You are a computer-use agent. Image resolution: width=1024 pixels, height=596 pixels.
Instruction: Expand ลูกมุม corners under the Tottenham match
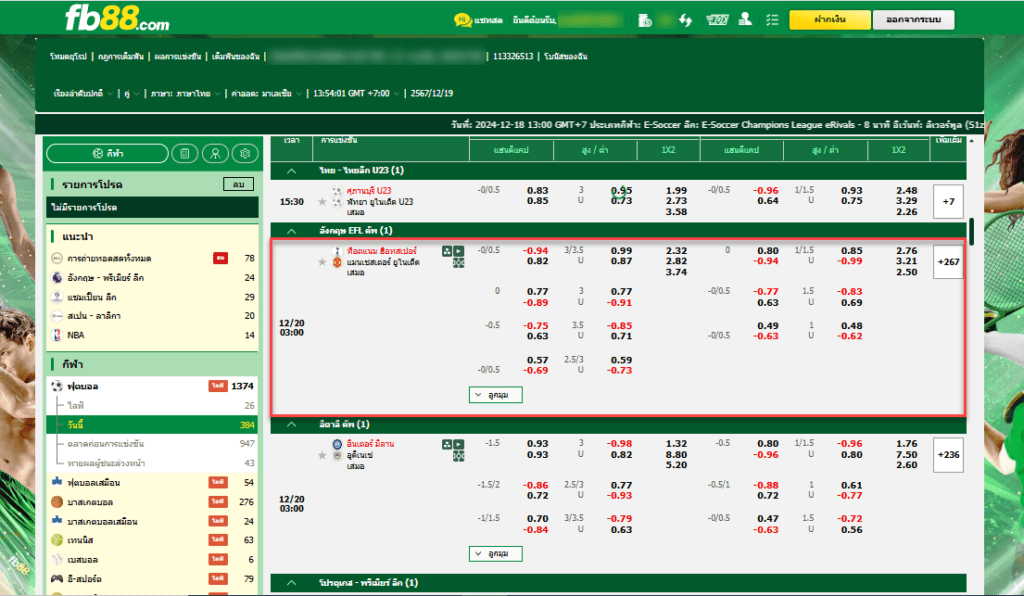pyautogui.click(x=495, y=395)
